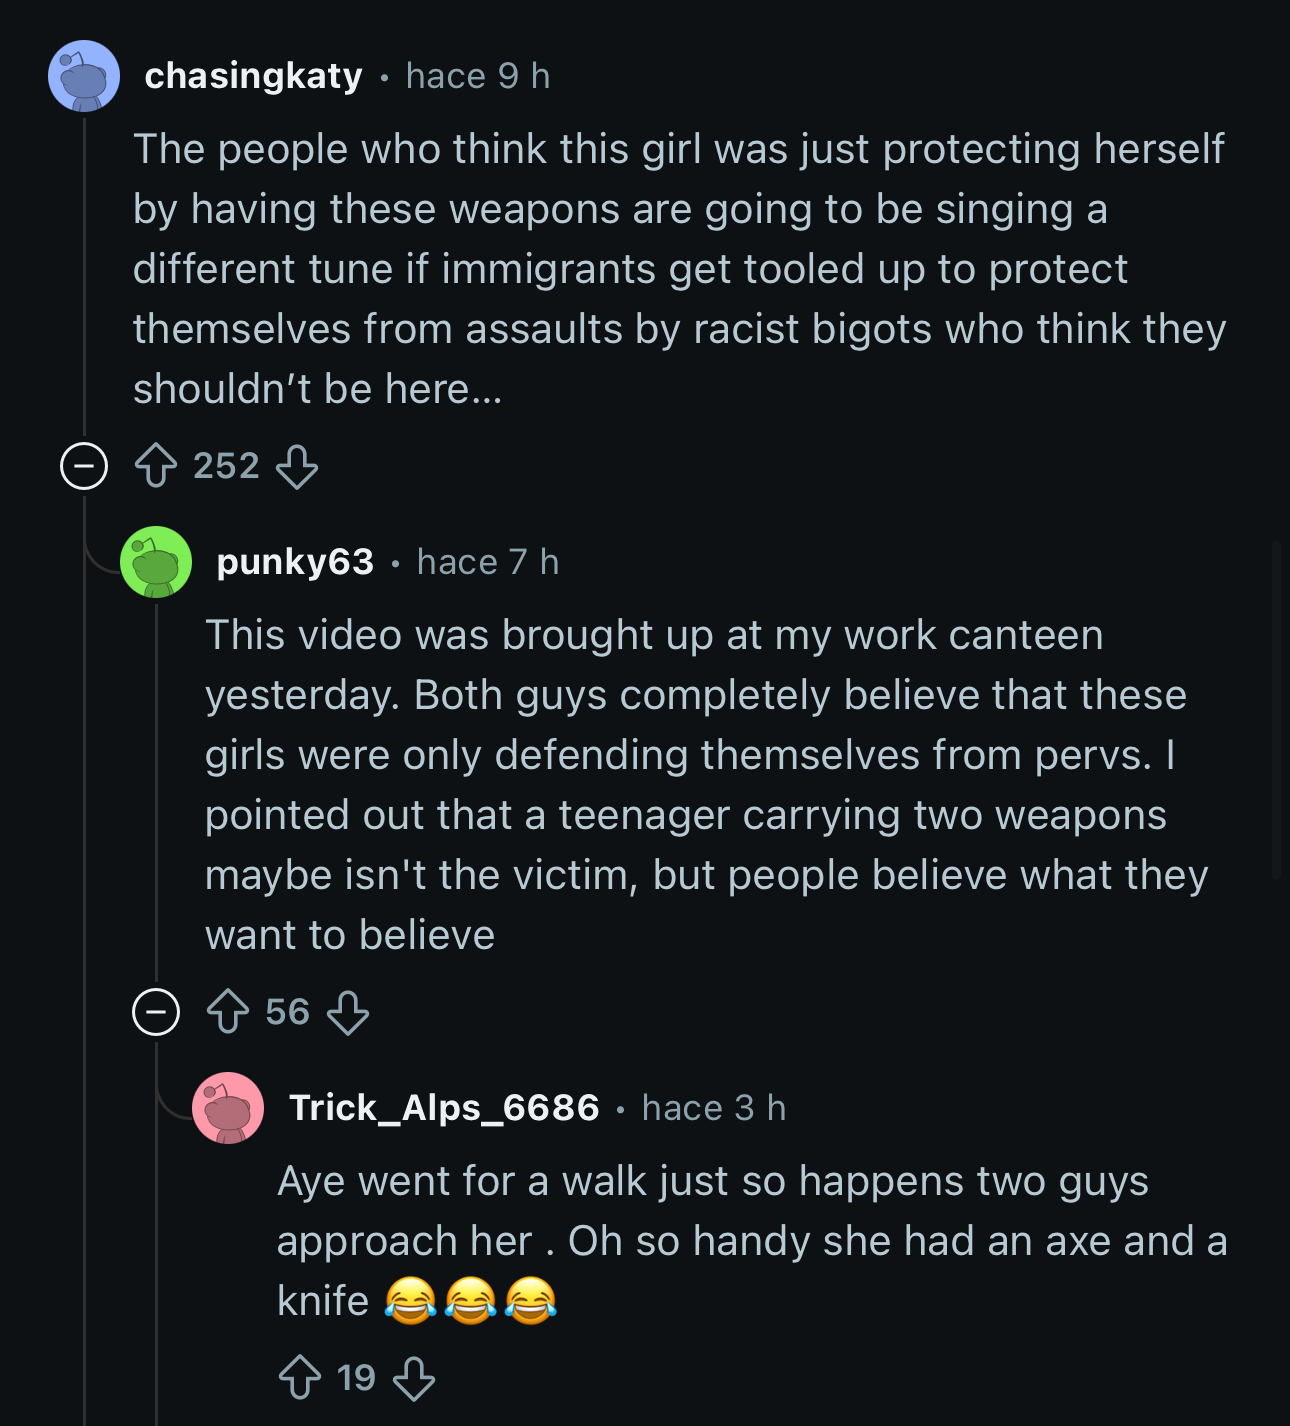Screen dimensions: 1290x1426
Task: Click the scrollbar on right edge
Action: (1276, 710)
